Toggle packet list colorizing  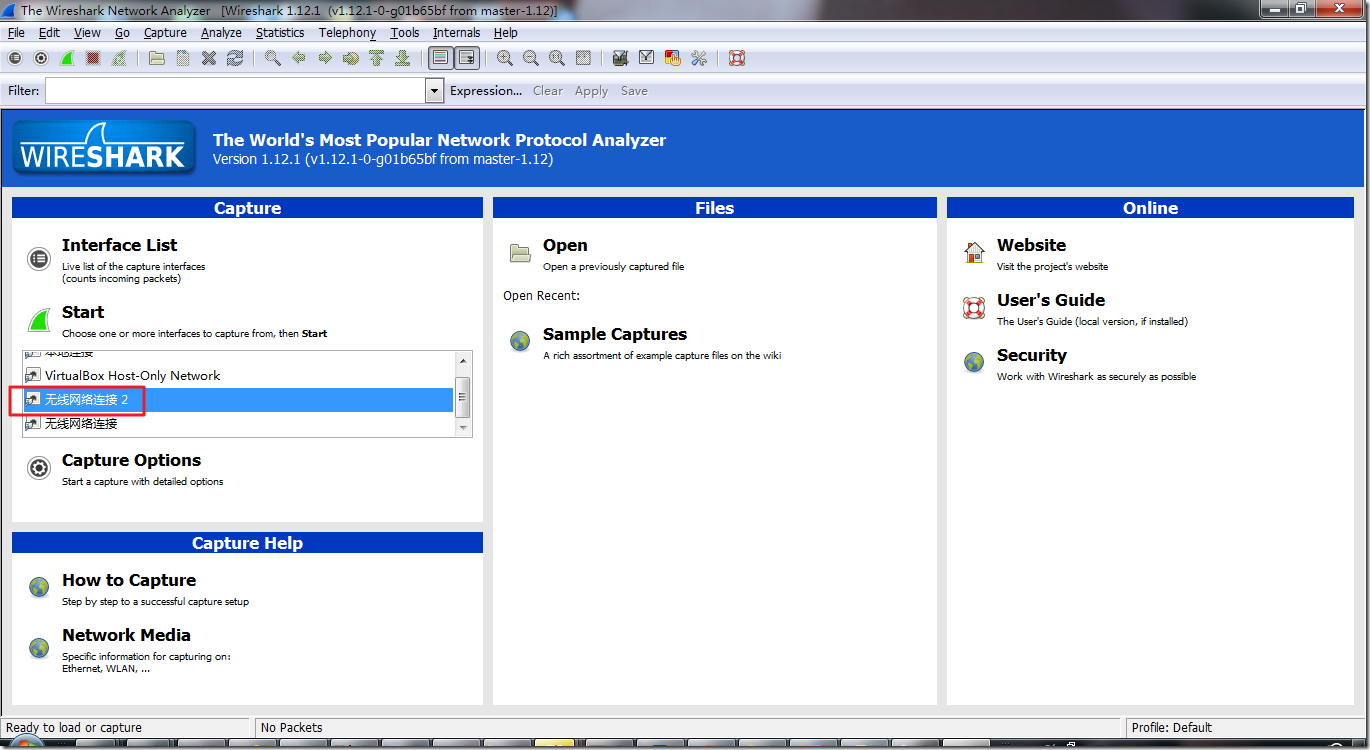(440, 58)
